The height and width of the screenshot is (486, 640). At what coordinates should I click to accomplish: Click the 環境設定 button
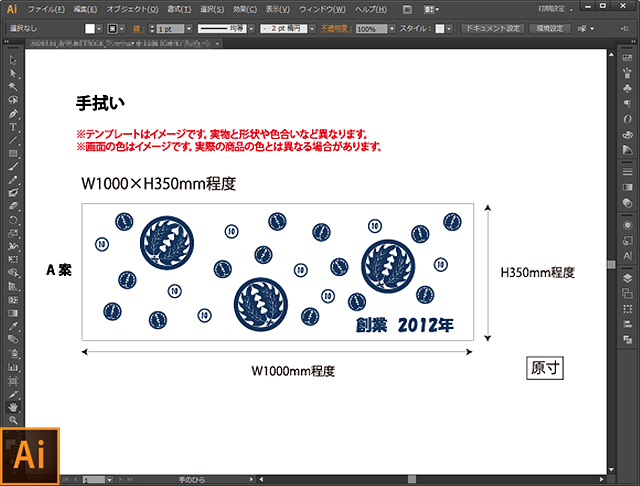coord(552,30)
